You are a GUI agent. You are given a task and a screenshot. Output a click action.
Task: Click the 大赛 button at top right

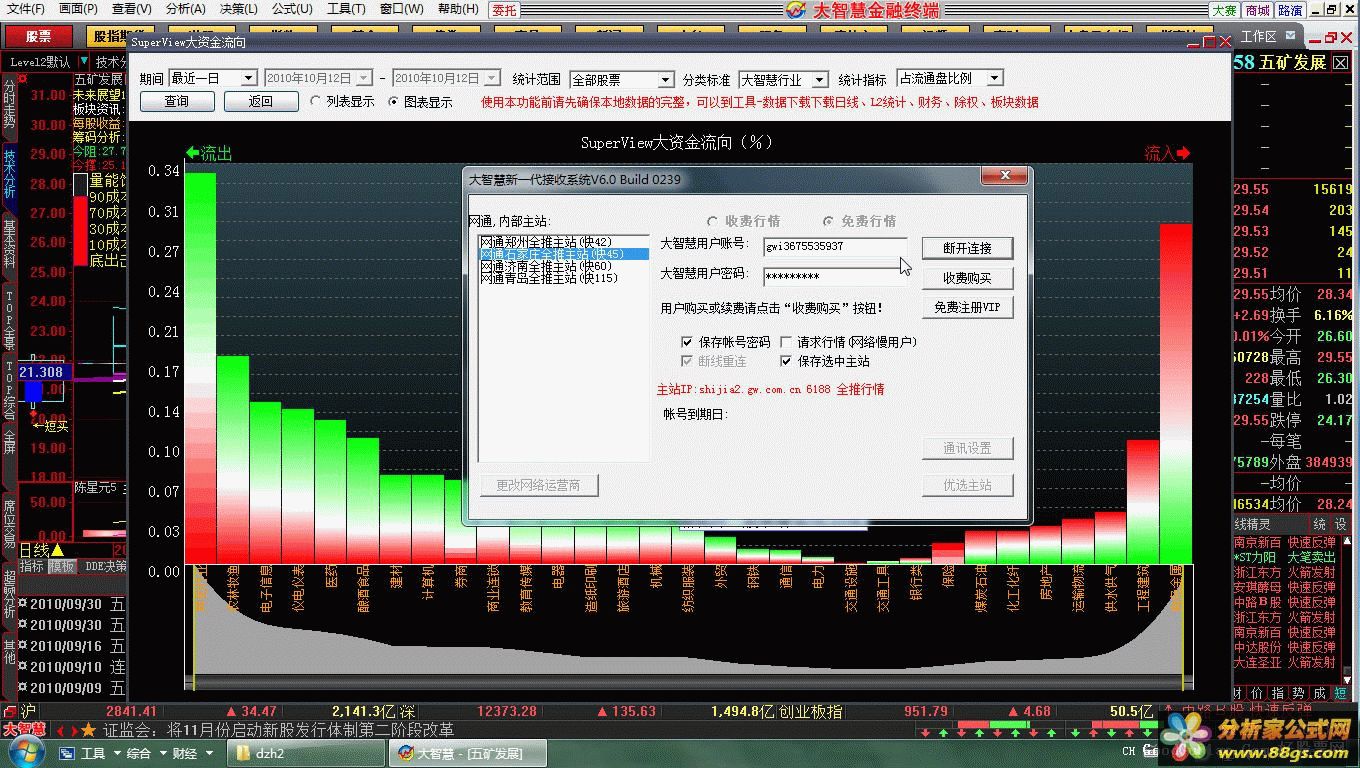[1225, 10]
